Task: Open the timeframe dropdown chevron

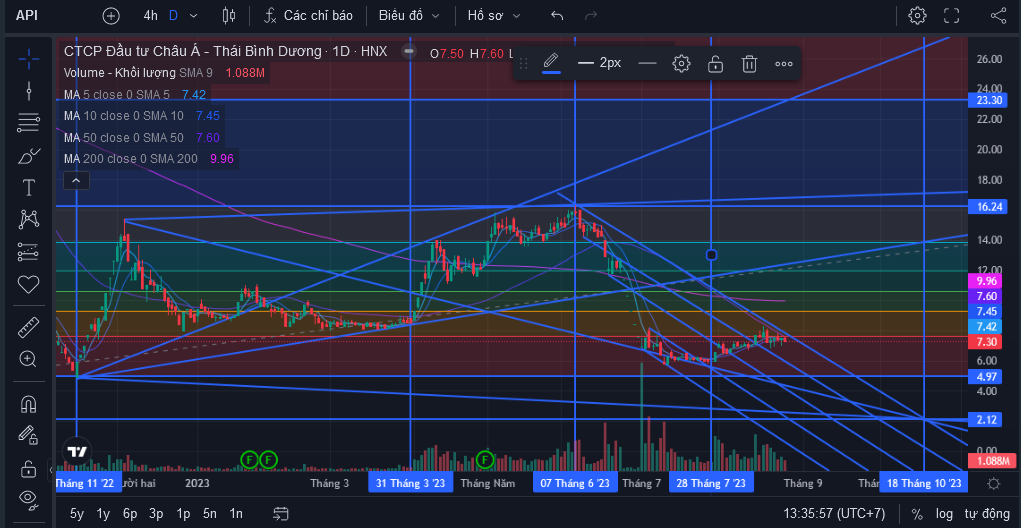Action: [x=193, y=16]
